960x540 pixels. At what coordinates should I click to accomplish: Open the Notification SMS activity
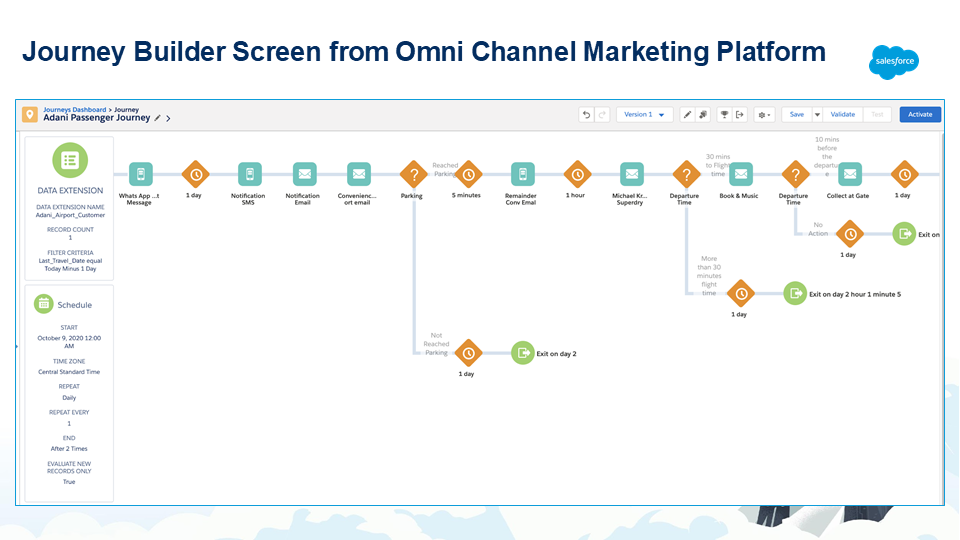[x=250, y=174]
